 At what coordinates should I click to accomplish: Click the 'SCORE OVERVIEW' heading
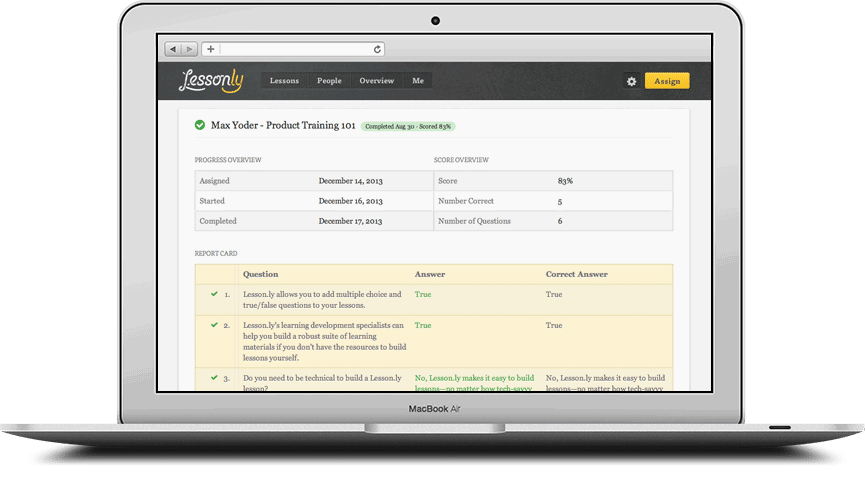(x=461, y=160)
